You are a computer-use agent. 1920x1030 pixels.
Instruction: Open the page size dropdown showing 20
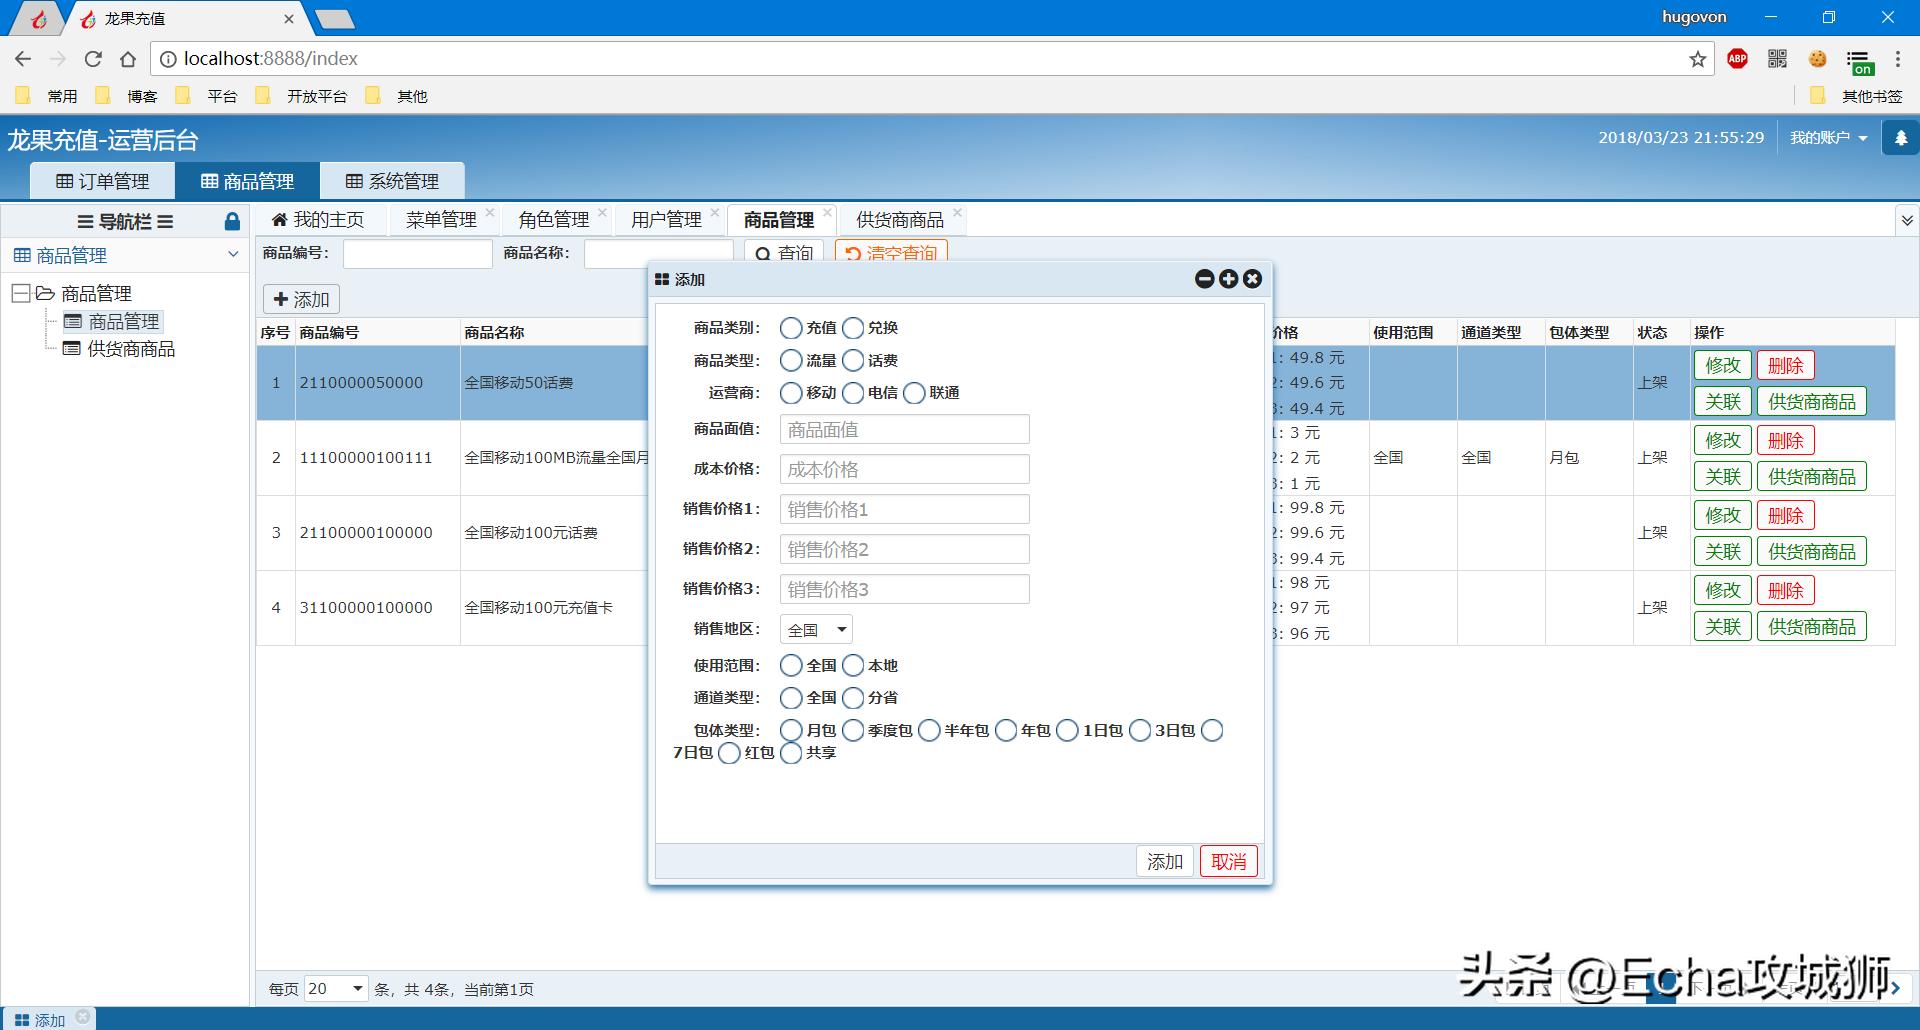[x=336, y=989]
